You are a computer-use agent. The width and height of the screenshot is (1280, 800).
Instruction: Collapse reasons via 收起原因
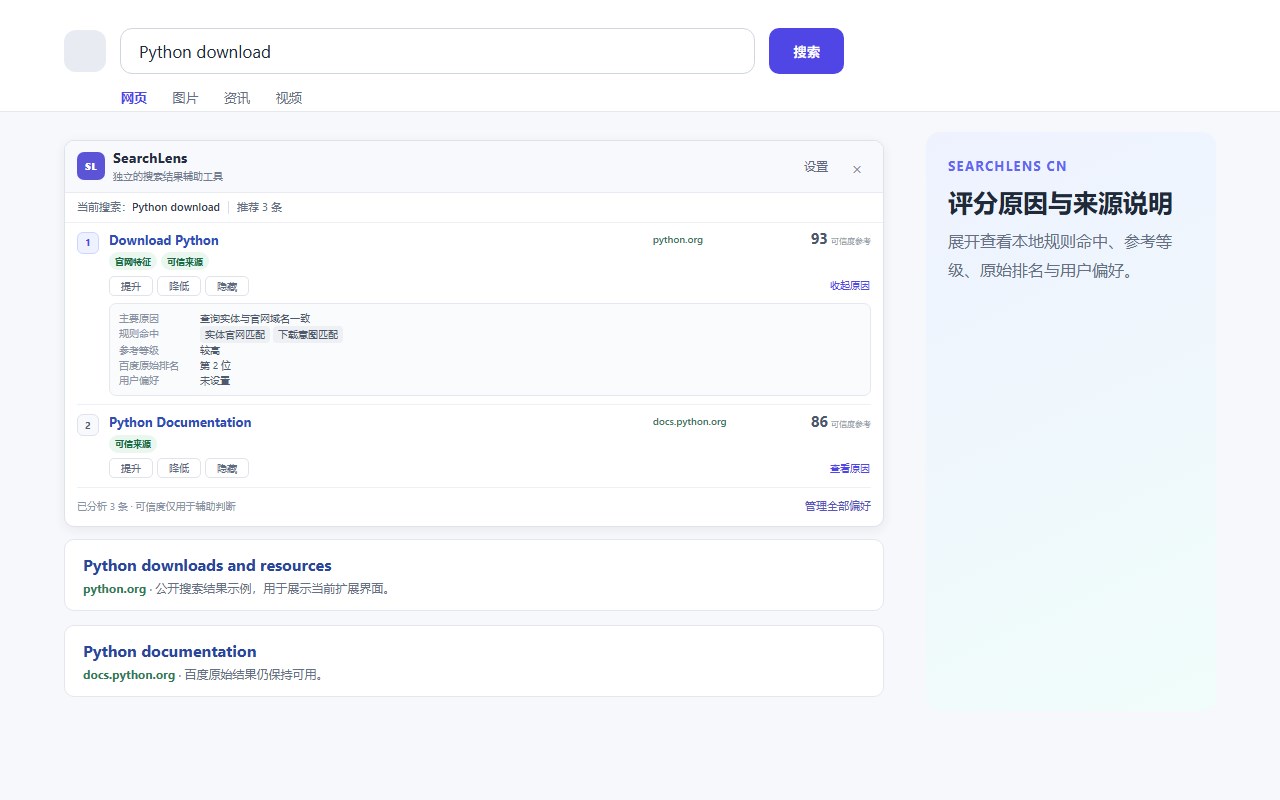pyautogui.click(x=850, y=286)
